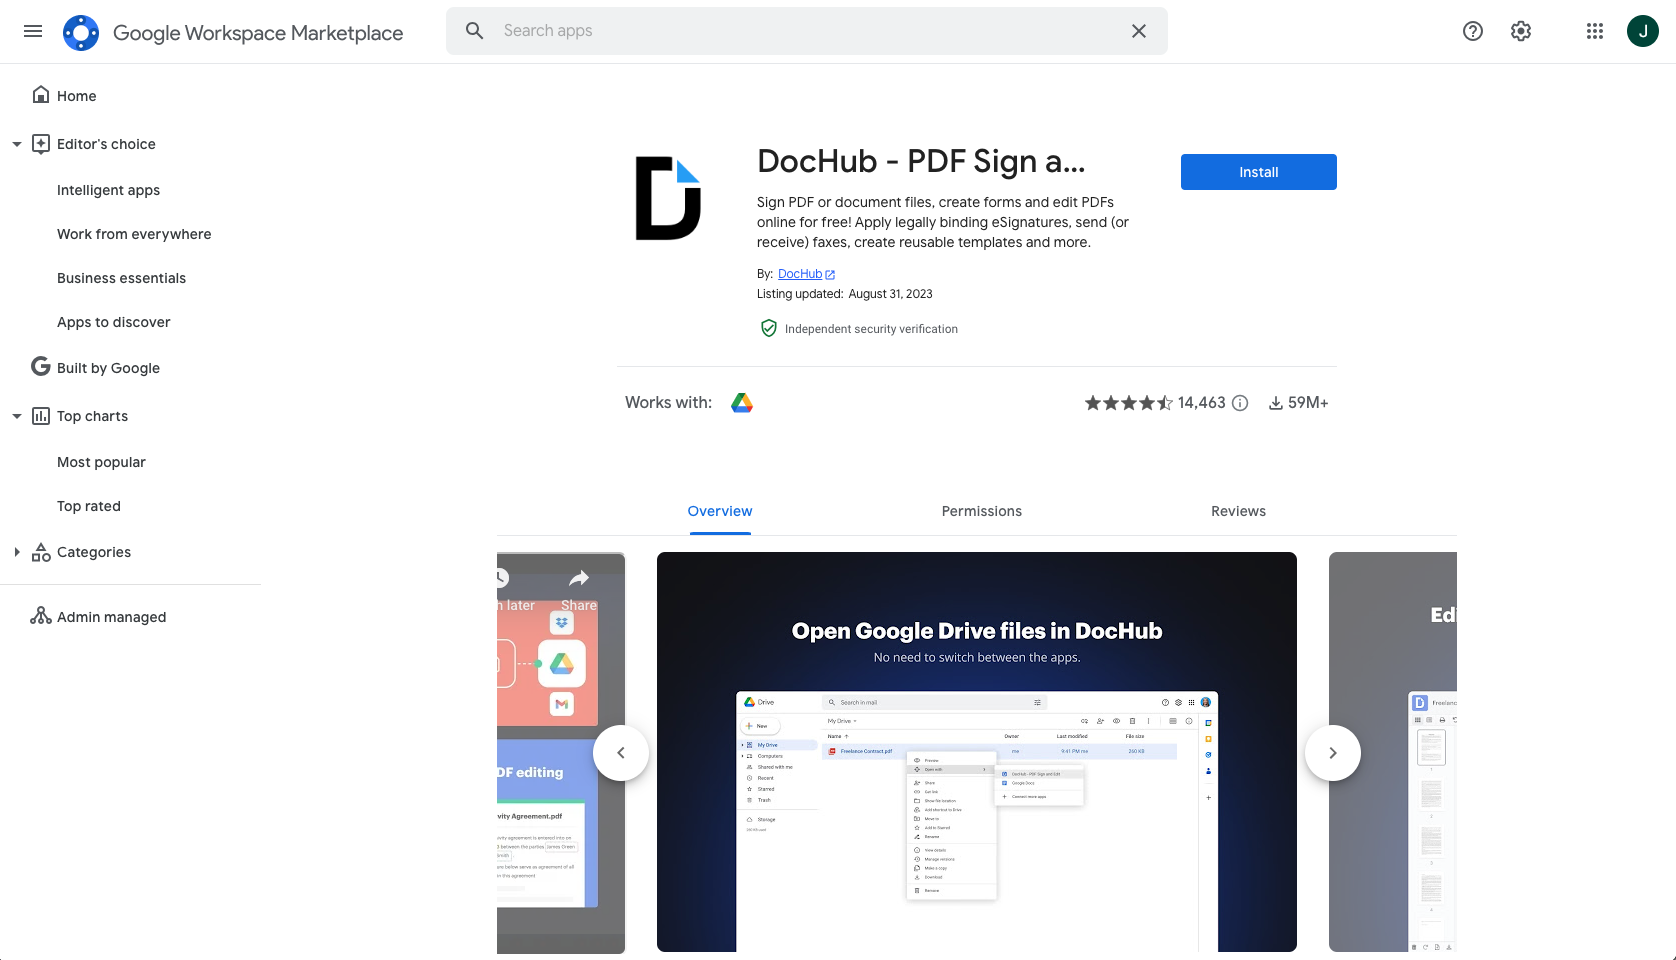This screenshot has width=1676, height=960.
Task: Select Apps to discover
Action: pyautogui.click(x=113, y=322)
